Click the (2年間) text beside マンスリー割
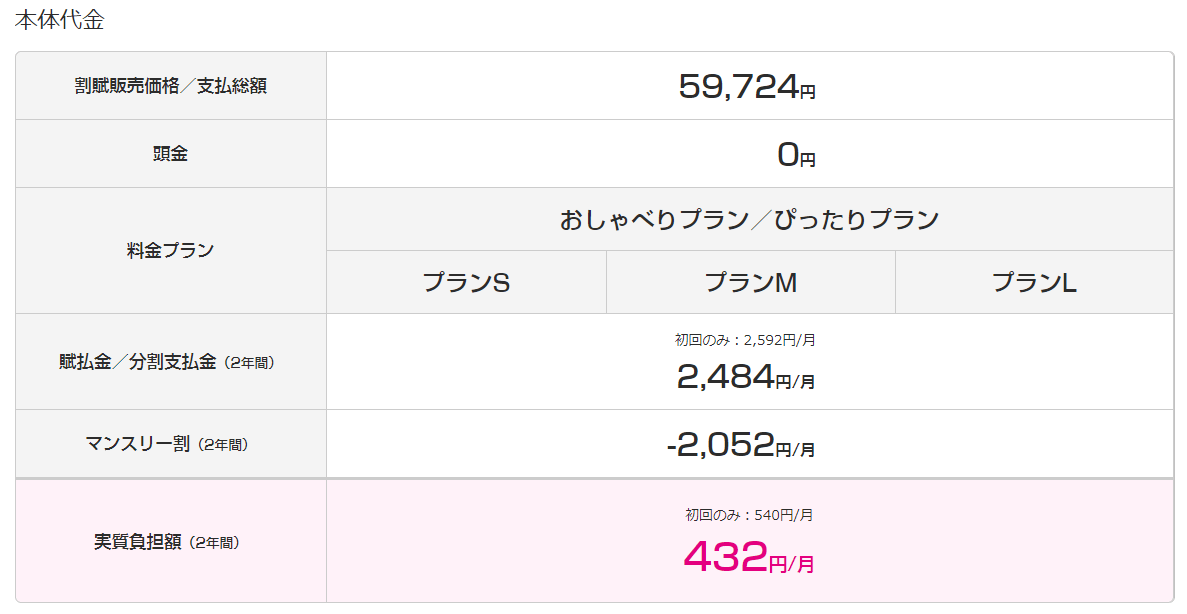Image resolution: width=1187 pixels, height=614 pixels. click(x=223, y=445)
